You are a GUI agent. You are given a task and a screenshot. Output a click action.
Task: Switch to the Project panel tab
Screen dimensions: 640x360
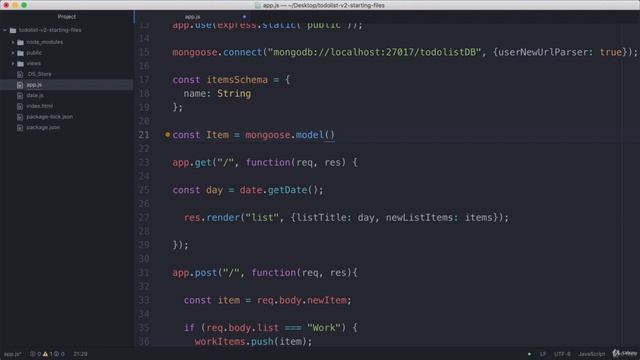[x=67, y=17]
